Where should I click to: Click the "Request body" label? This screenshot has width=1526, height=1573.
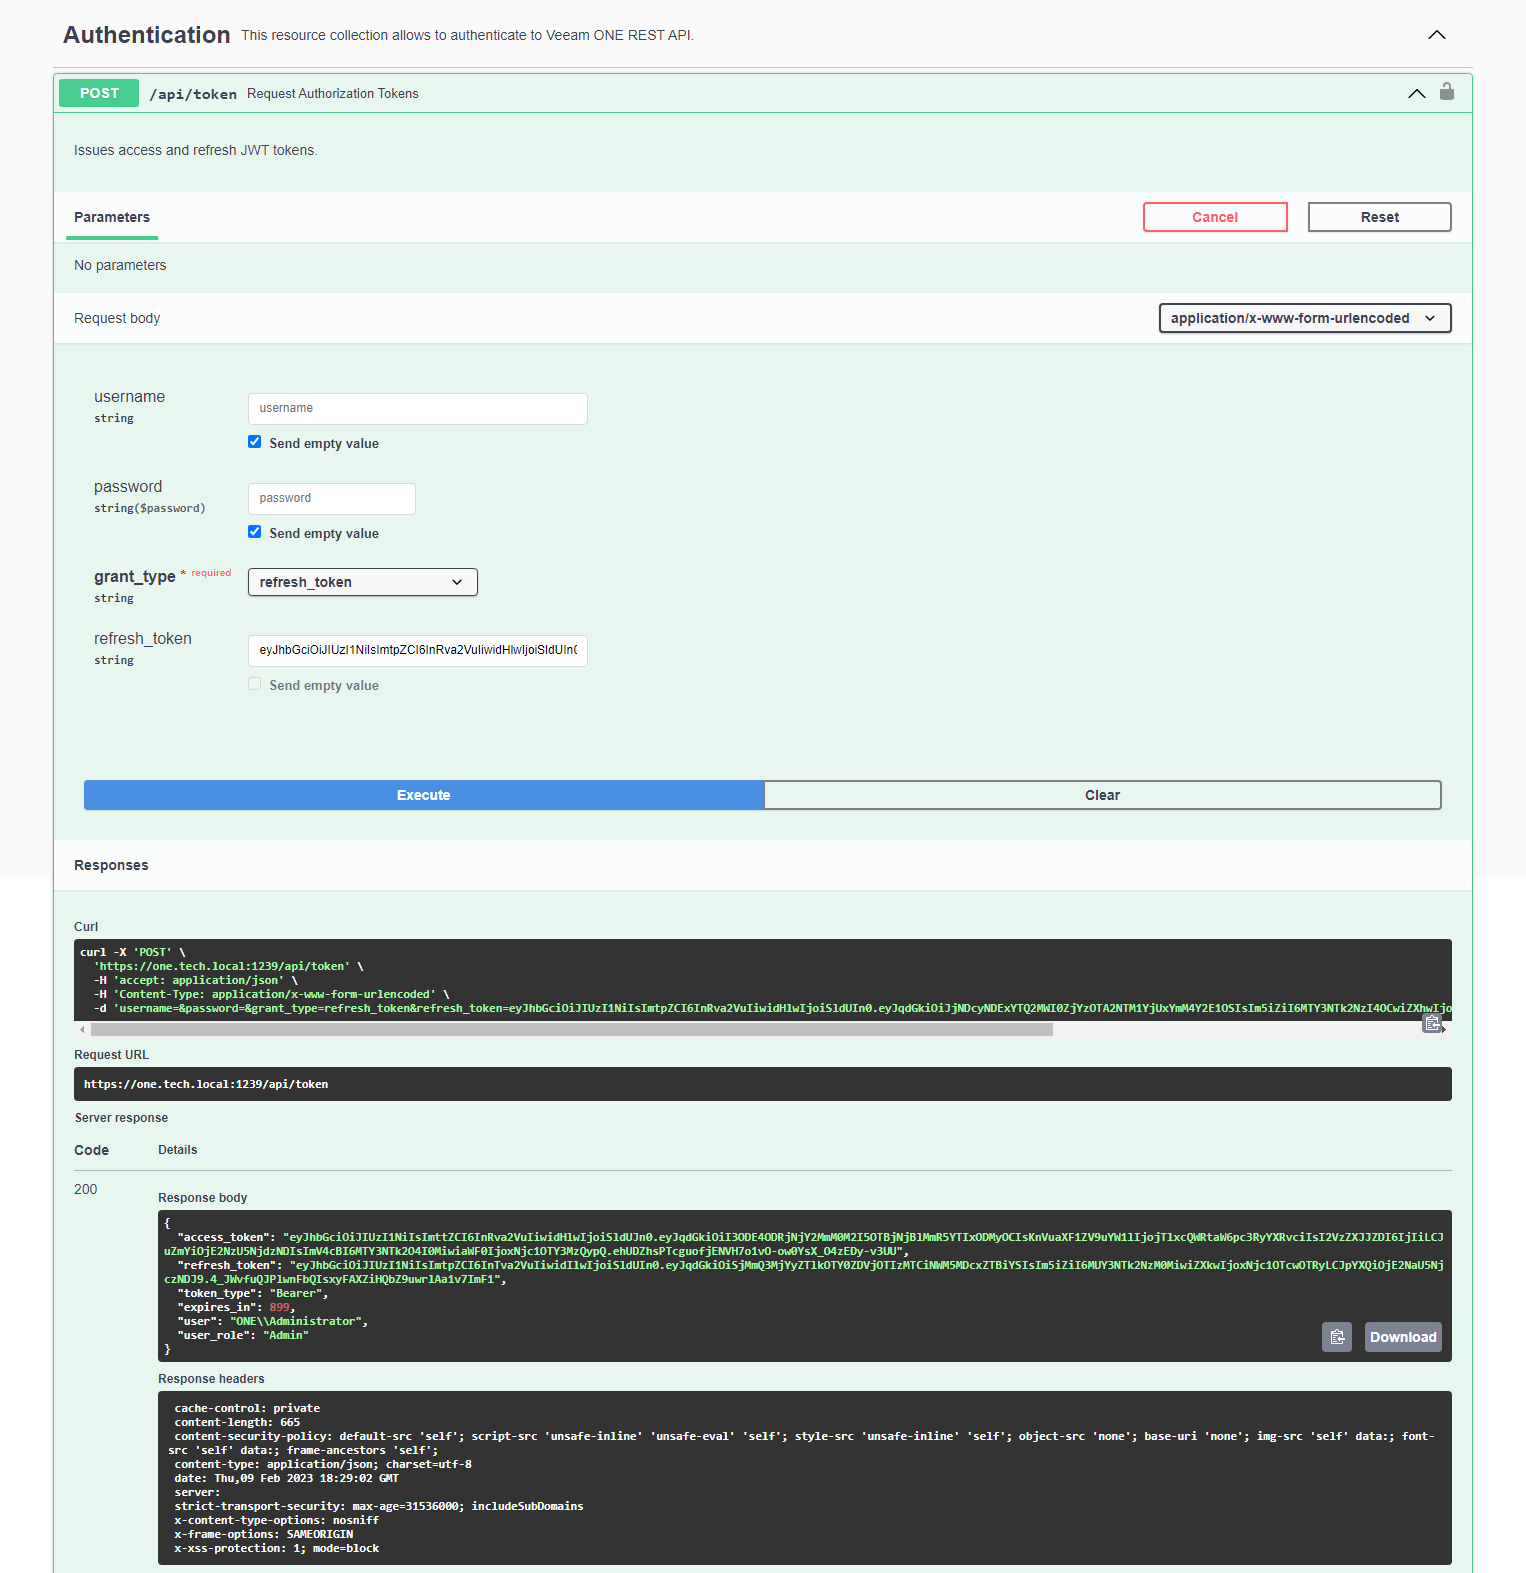coord(117,318)
